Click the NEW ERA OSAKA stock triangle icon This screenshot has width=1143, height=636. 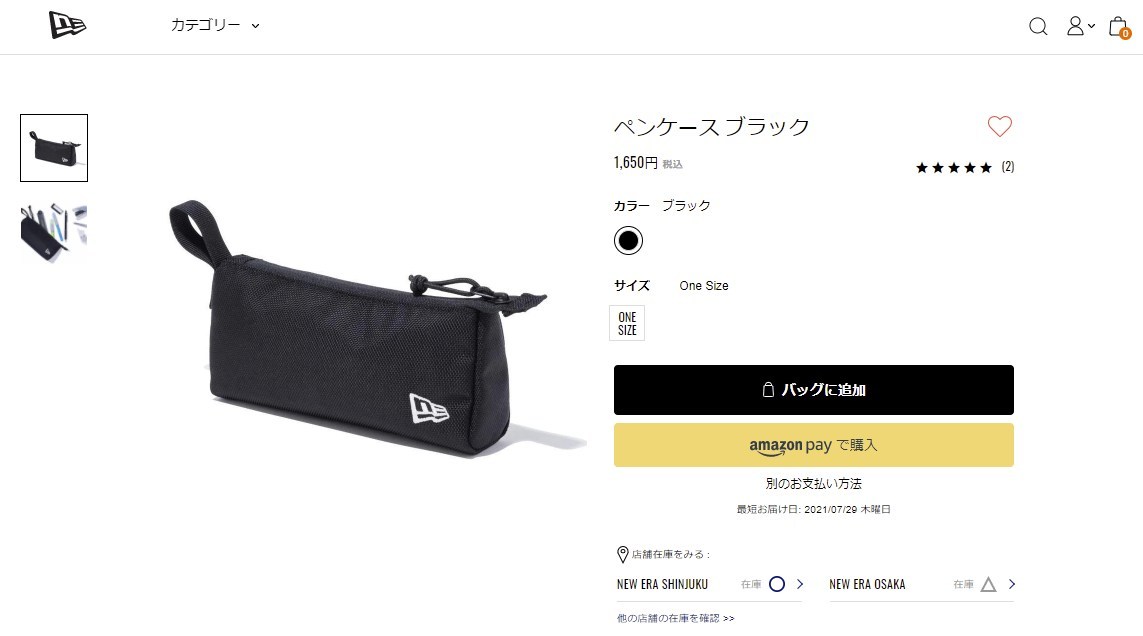pos(988,584)
